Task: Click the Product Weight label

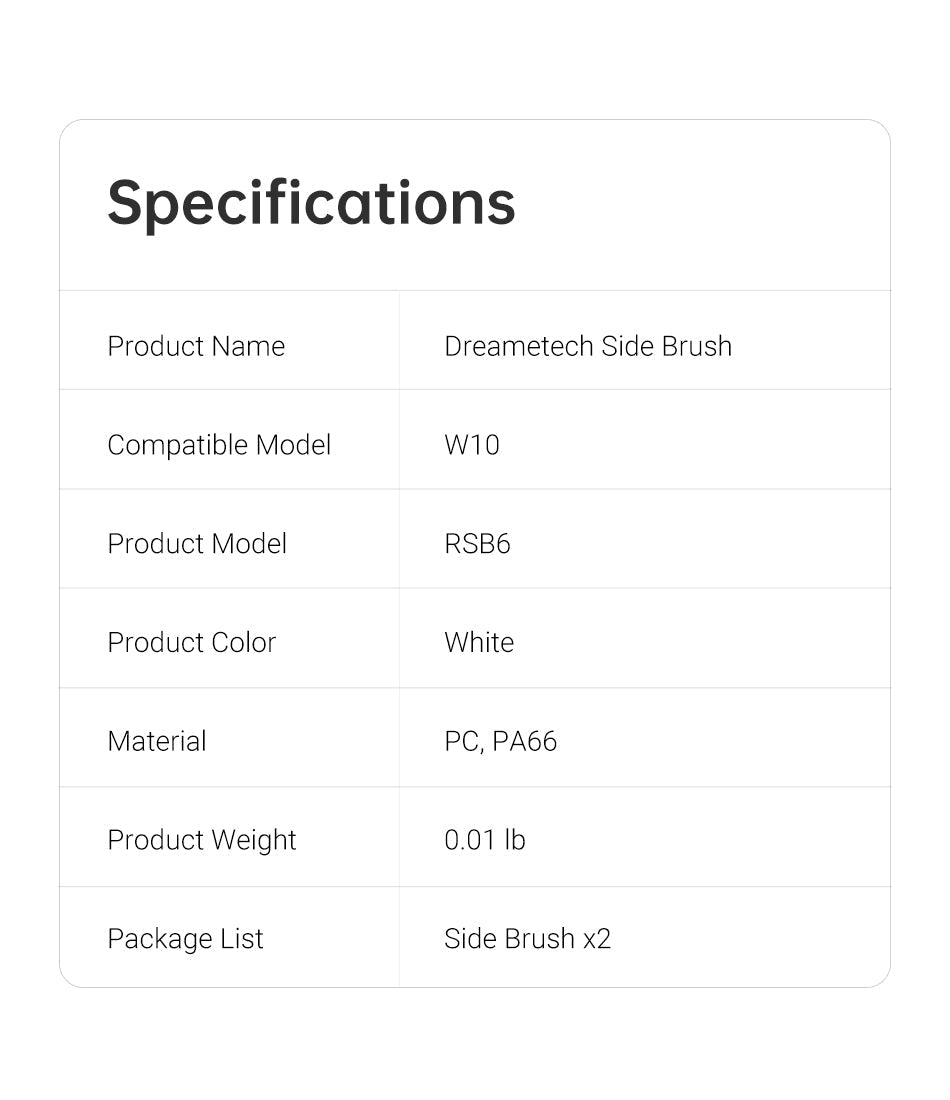Action: (x=202, y=841)
